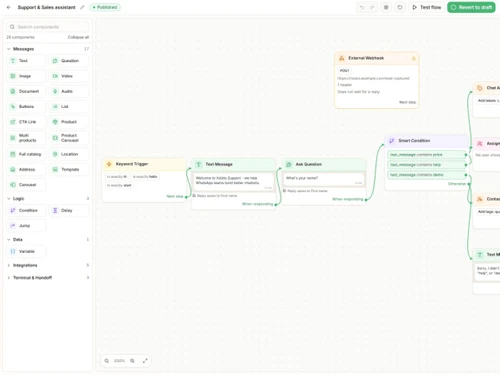Click 'last_message contains price' condition row
Viewport: 500px width, 375px height.
[427, 155]
